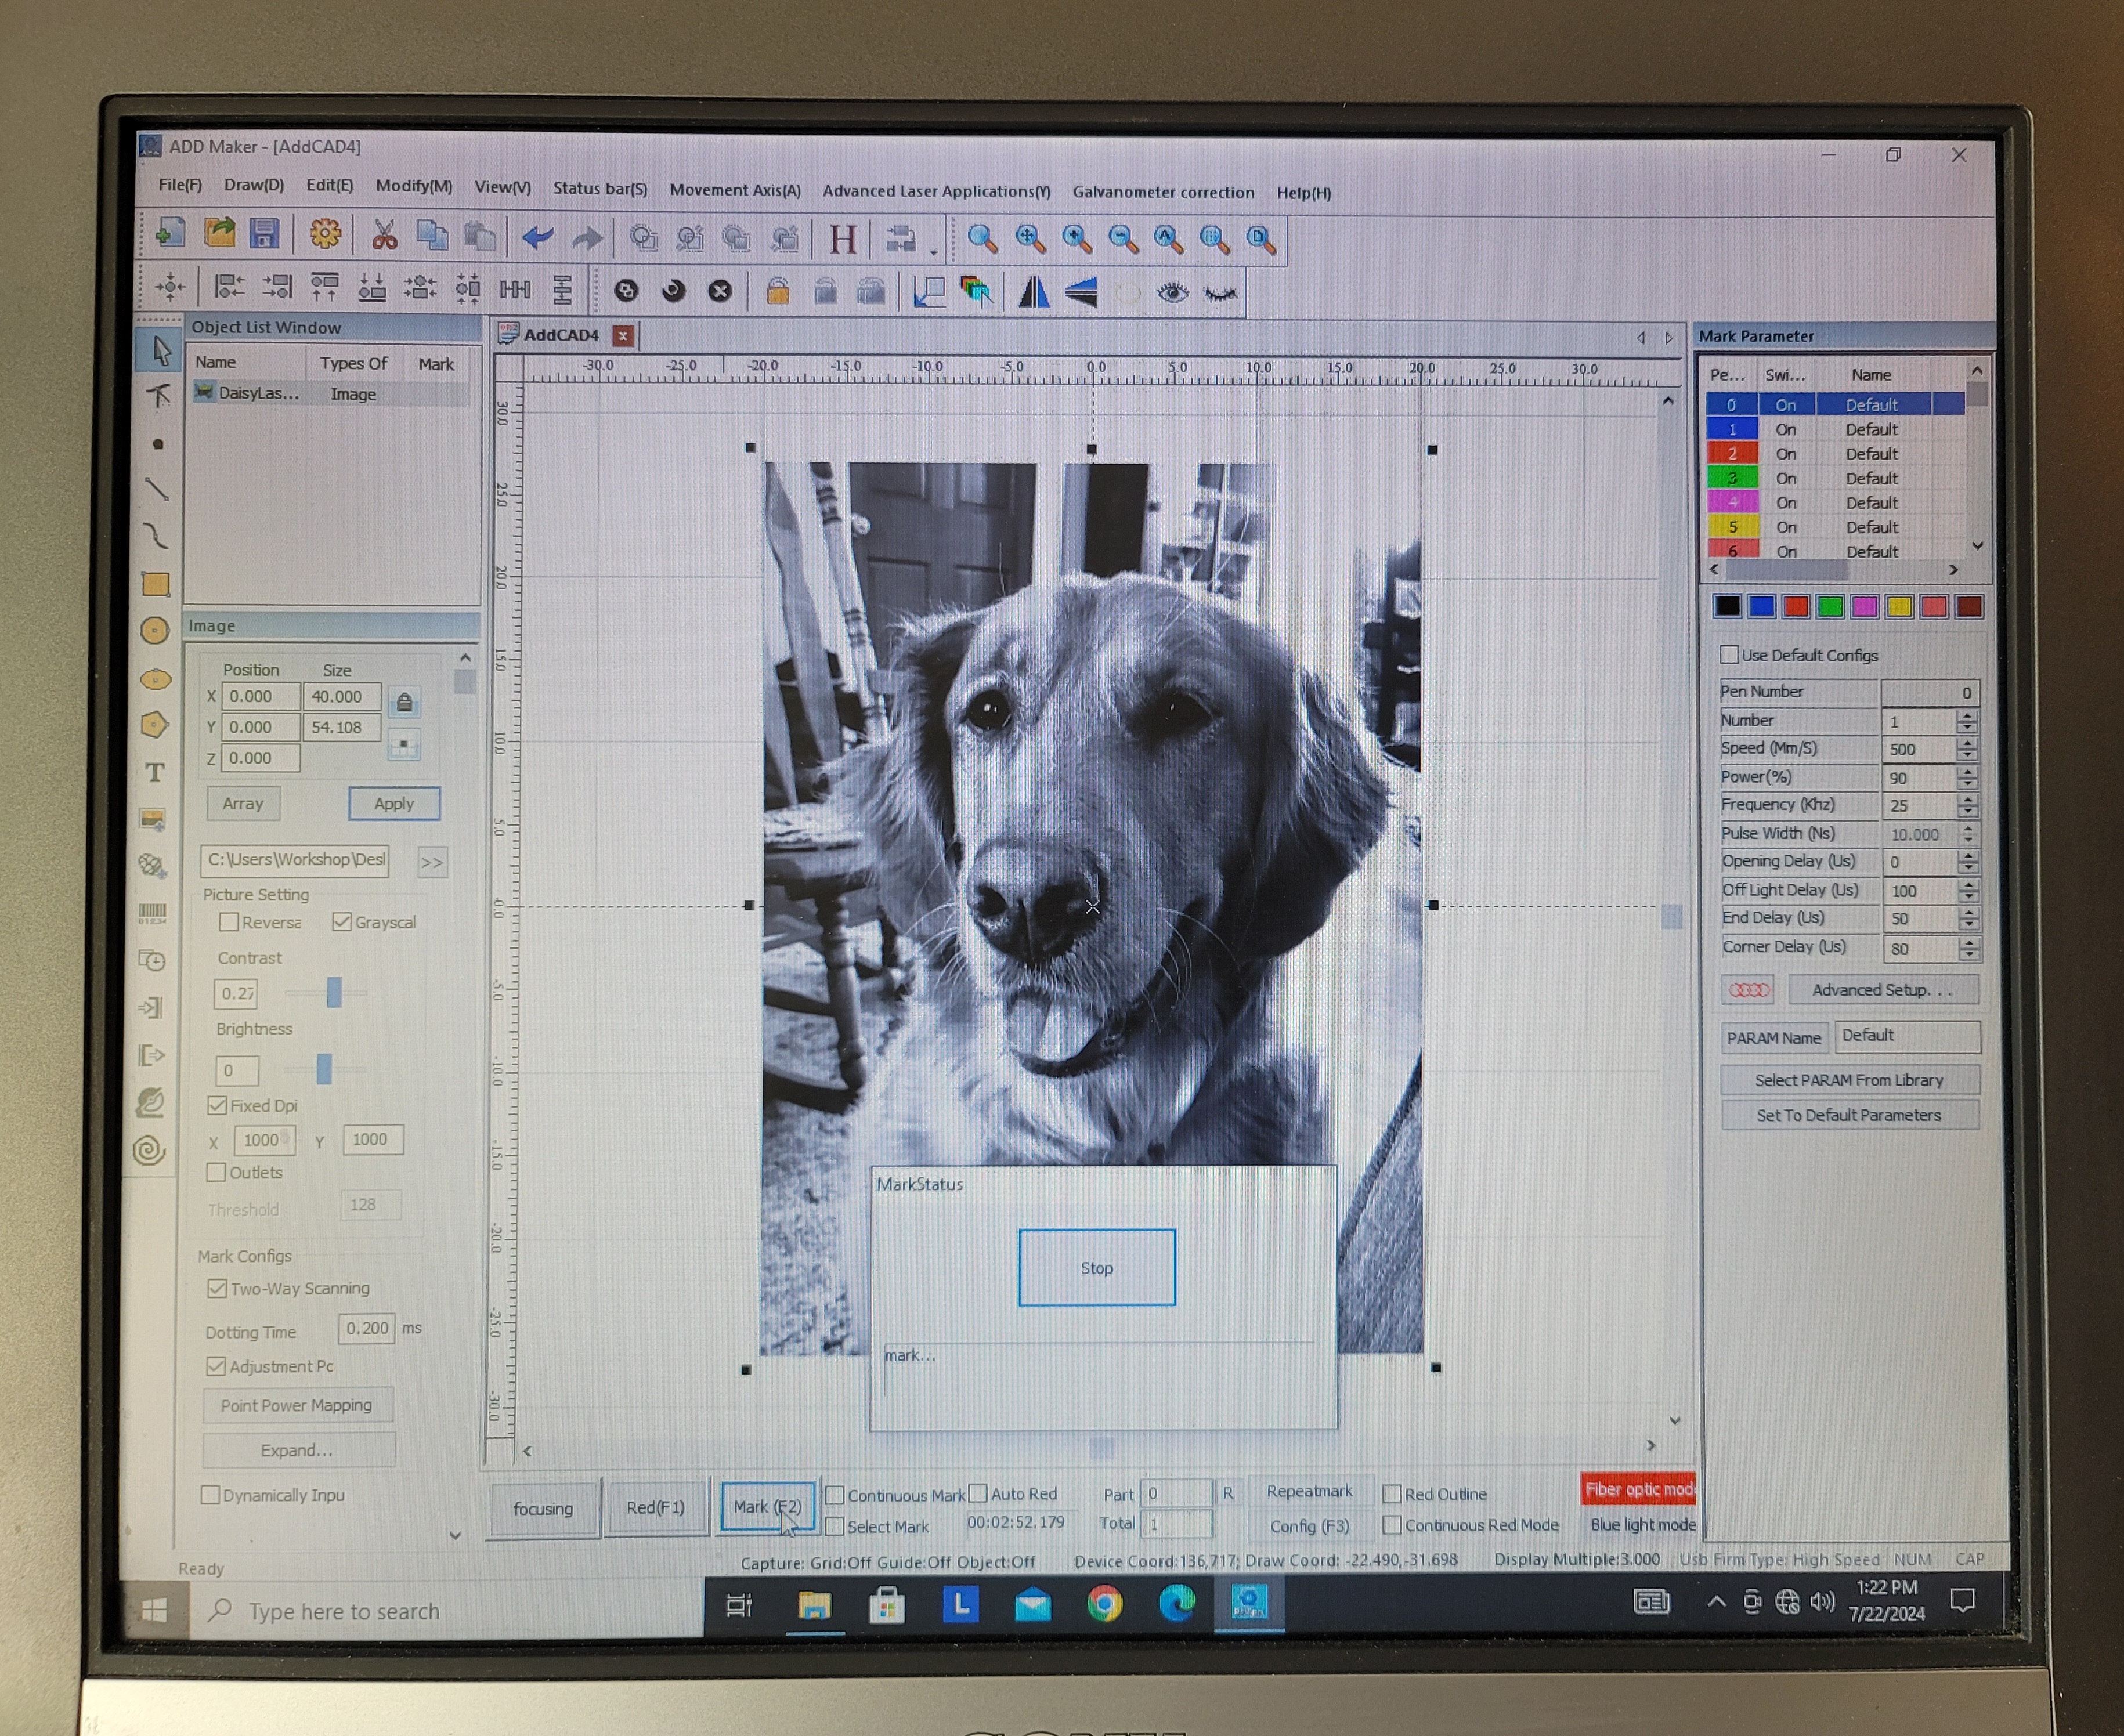This screenshot has height=1736, width=2124.
Task: Click the spiral tool in left sidebar
Action: pos(150,1150)
